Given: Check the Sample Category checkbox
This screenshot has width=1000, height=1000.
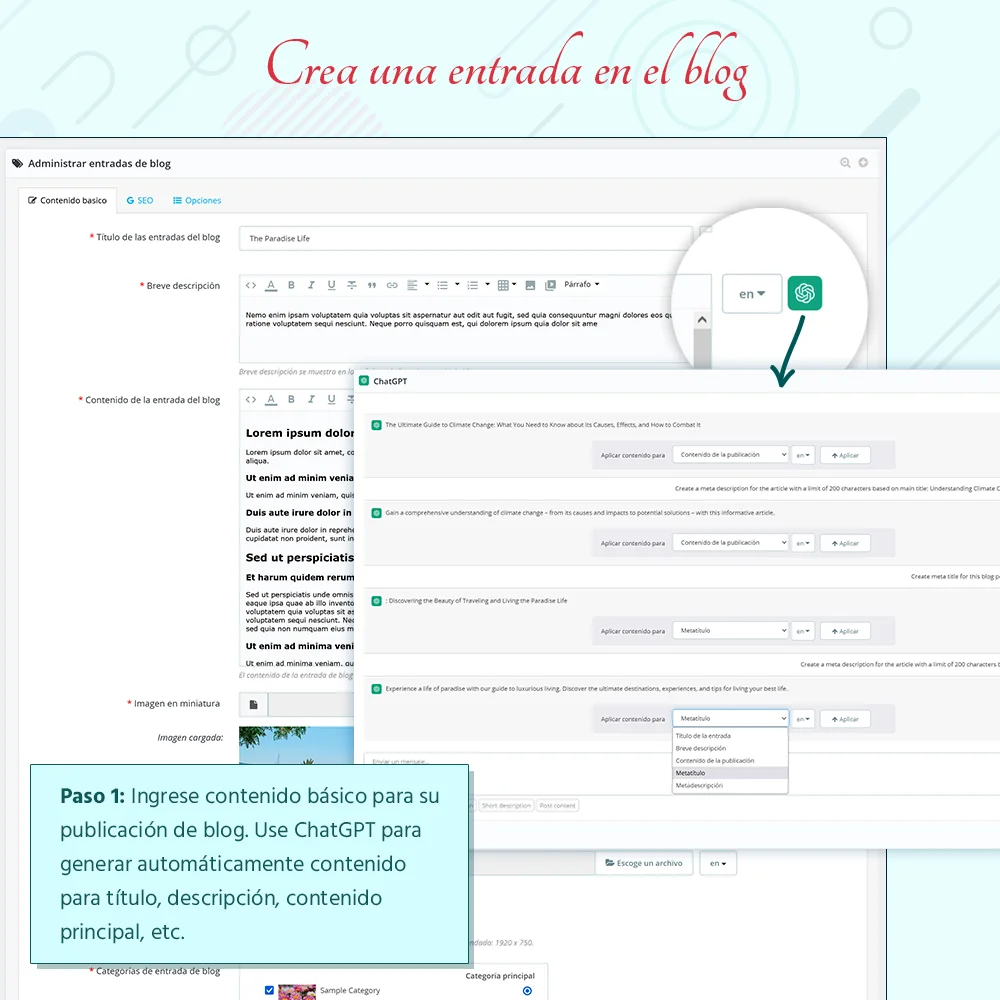Looking at the screenshot, I should [x=268, y=991].
